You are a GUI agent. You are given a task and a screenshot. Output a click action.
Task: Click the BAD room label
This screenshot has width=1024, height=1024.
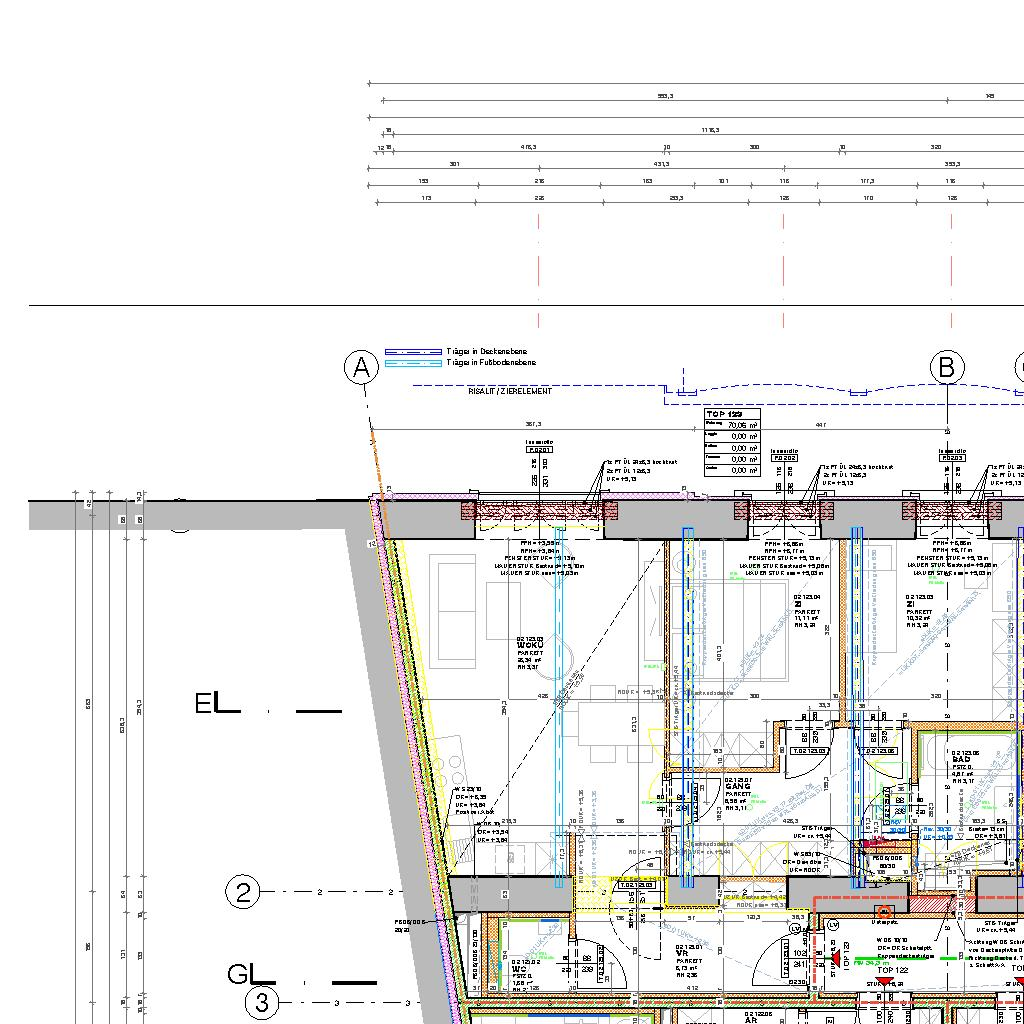(961, 760)
